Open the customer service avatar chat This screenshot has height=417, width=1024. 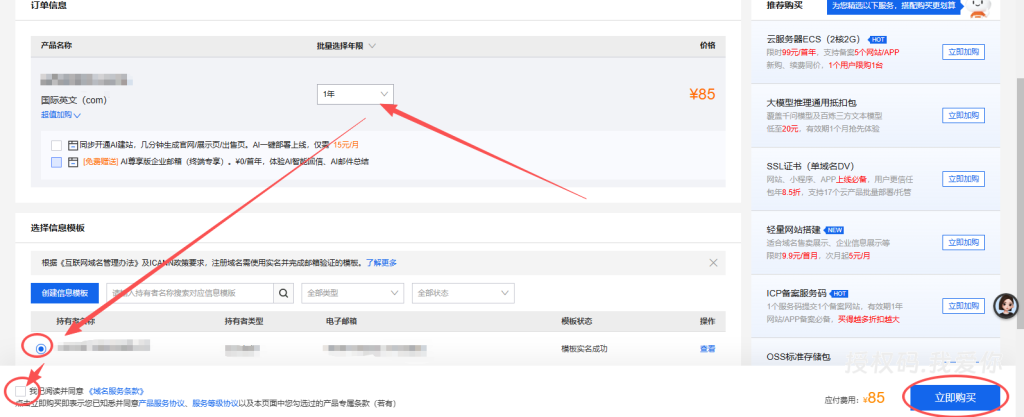[1006, 306]
